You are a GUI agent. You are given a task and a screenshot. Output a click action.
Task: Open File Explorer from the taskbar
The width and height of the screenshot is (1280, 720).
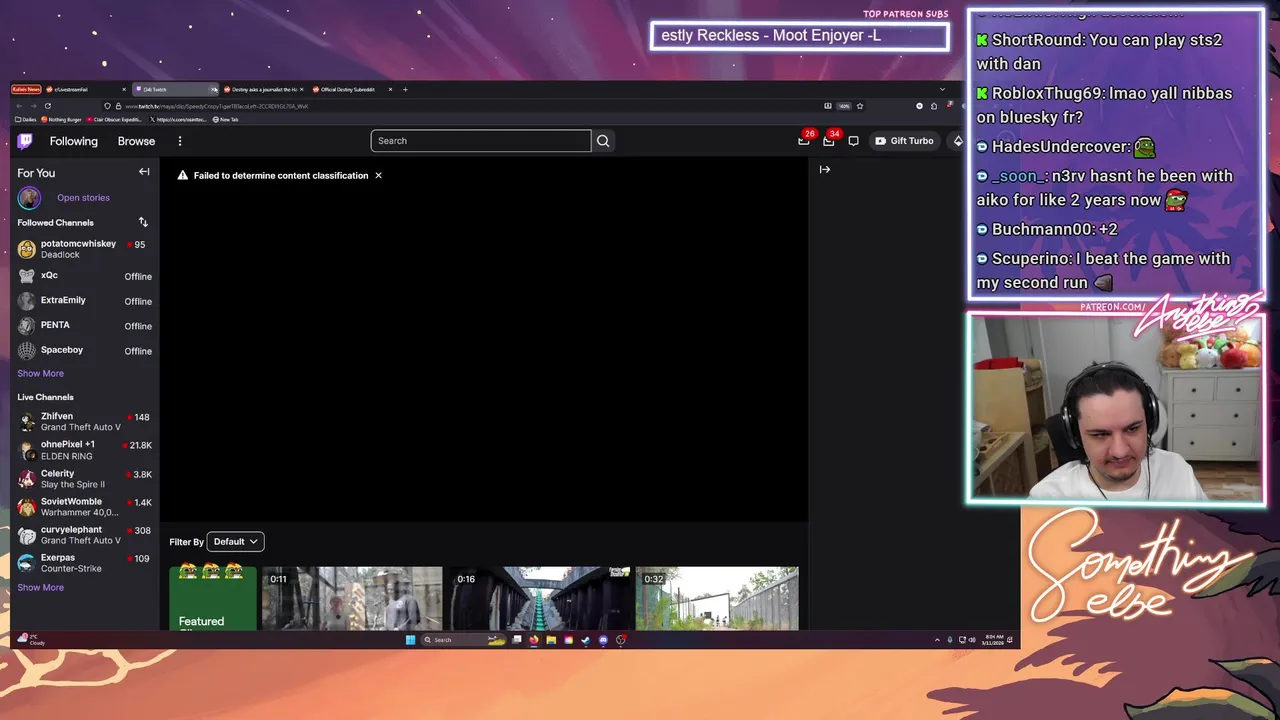[551, 640]
